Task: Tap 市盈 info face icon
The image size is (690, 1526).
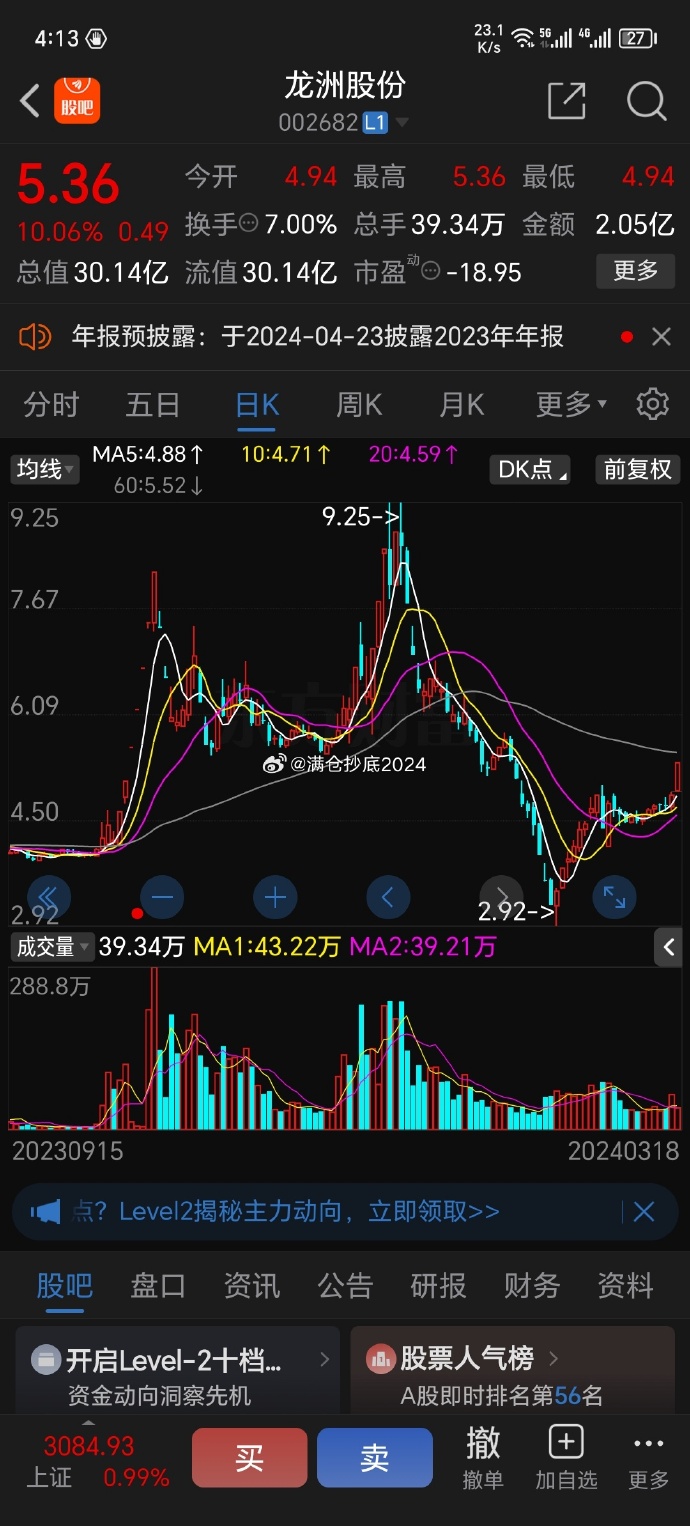Action: click(x=430, y=272)
